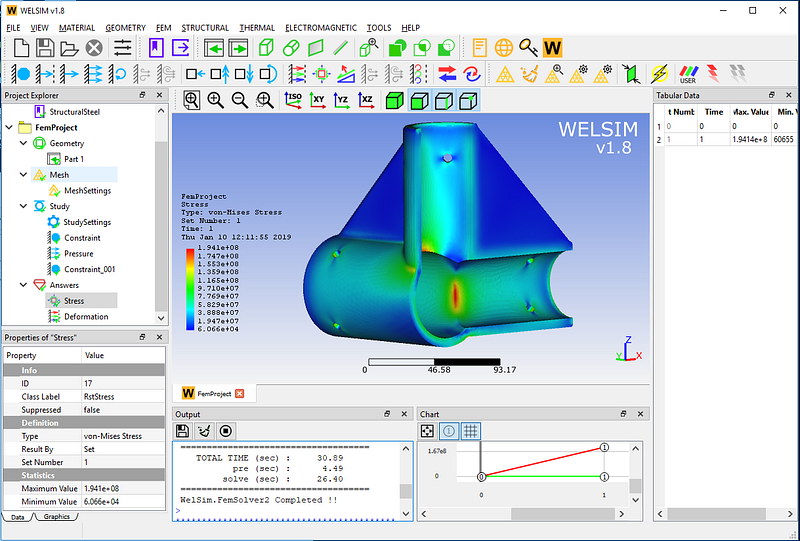Screen dimensions: 800x541
Task: Set XZ plane view
Action: (x=366, y=101)
